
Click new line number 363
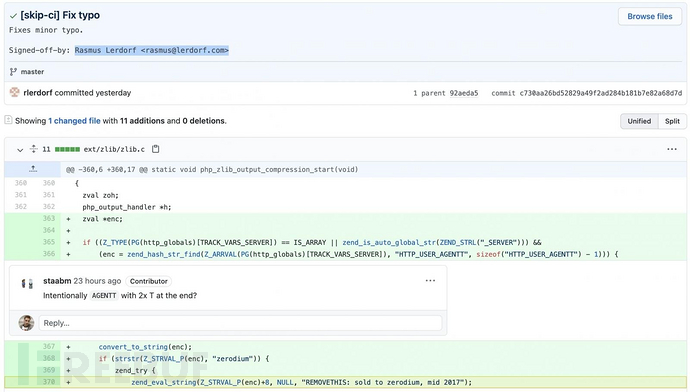(x=49, y=218)
